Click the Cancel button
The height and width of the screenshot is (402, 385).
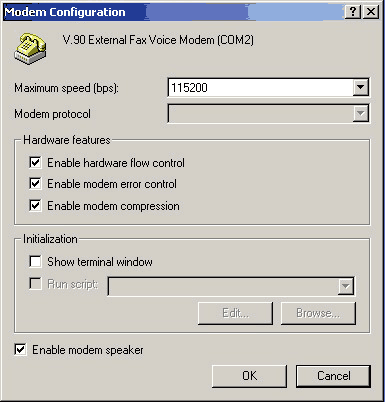(333, 376)
